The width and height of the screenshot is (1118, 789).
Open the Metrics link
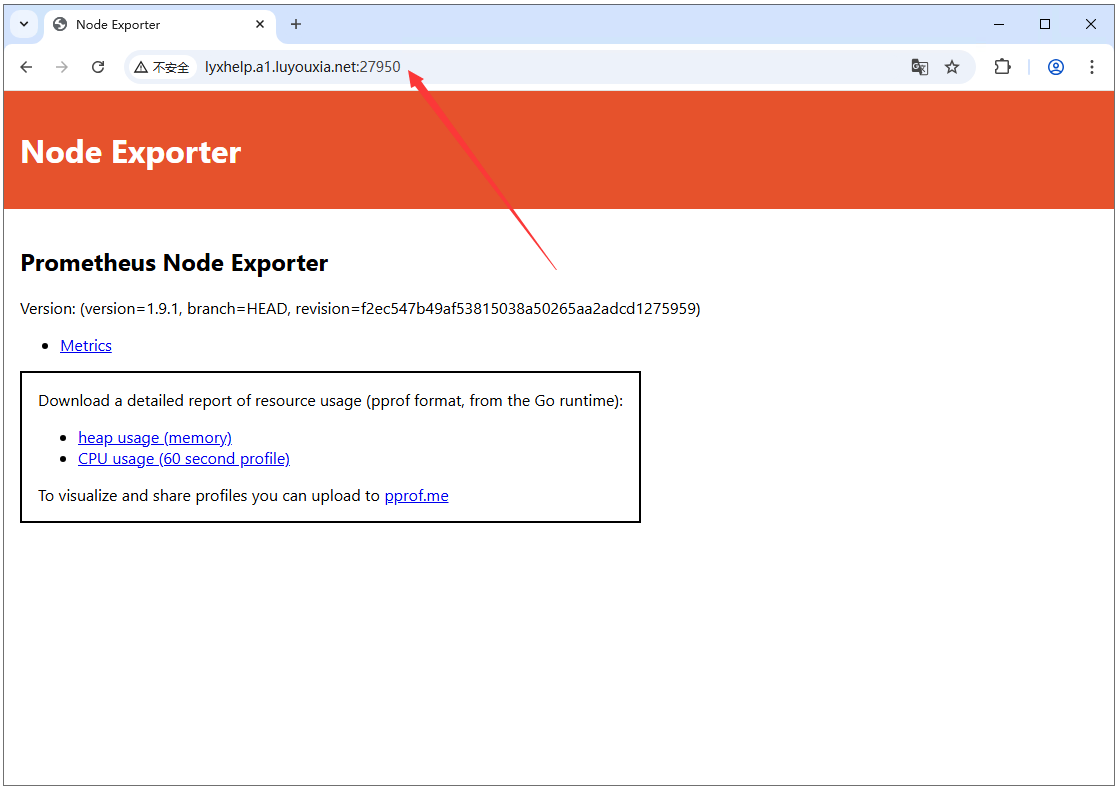(x=85, y=345)
